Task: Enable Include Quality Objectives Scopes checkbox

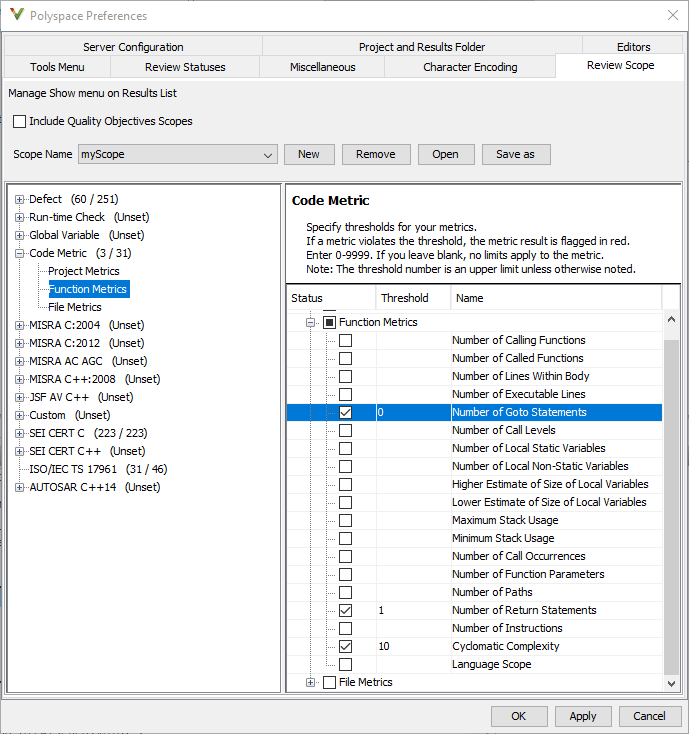Action: (x=19, y=122)
